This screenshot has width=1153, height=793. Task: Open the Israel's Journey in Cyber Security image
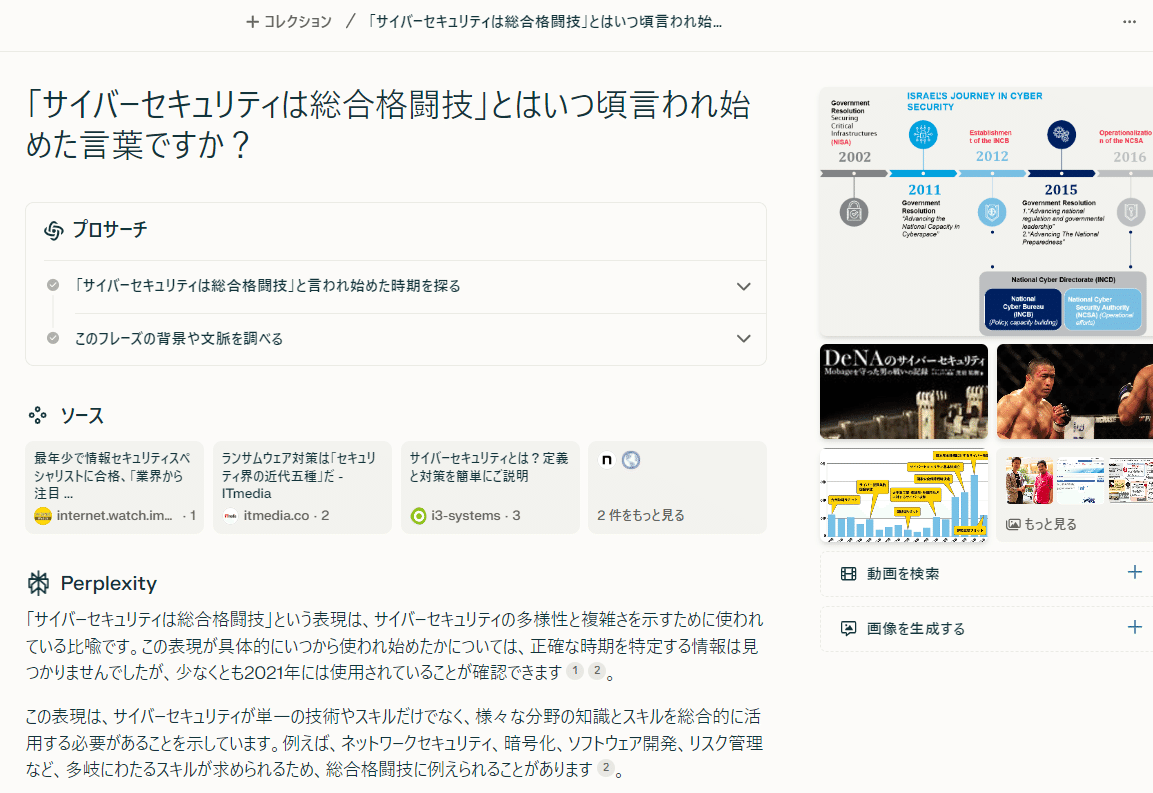986,212
